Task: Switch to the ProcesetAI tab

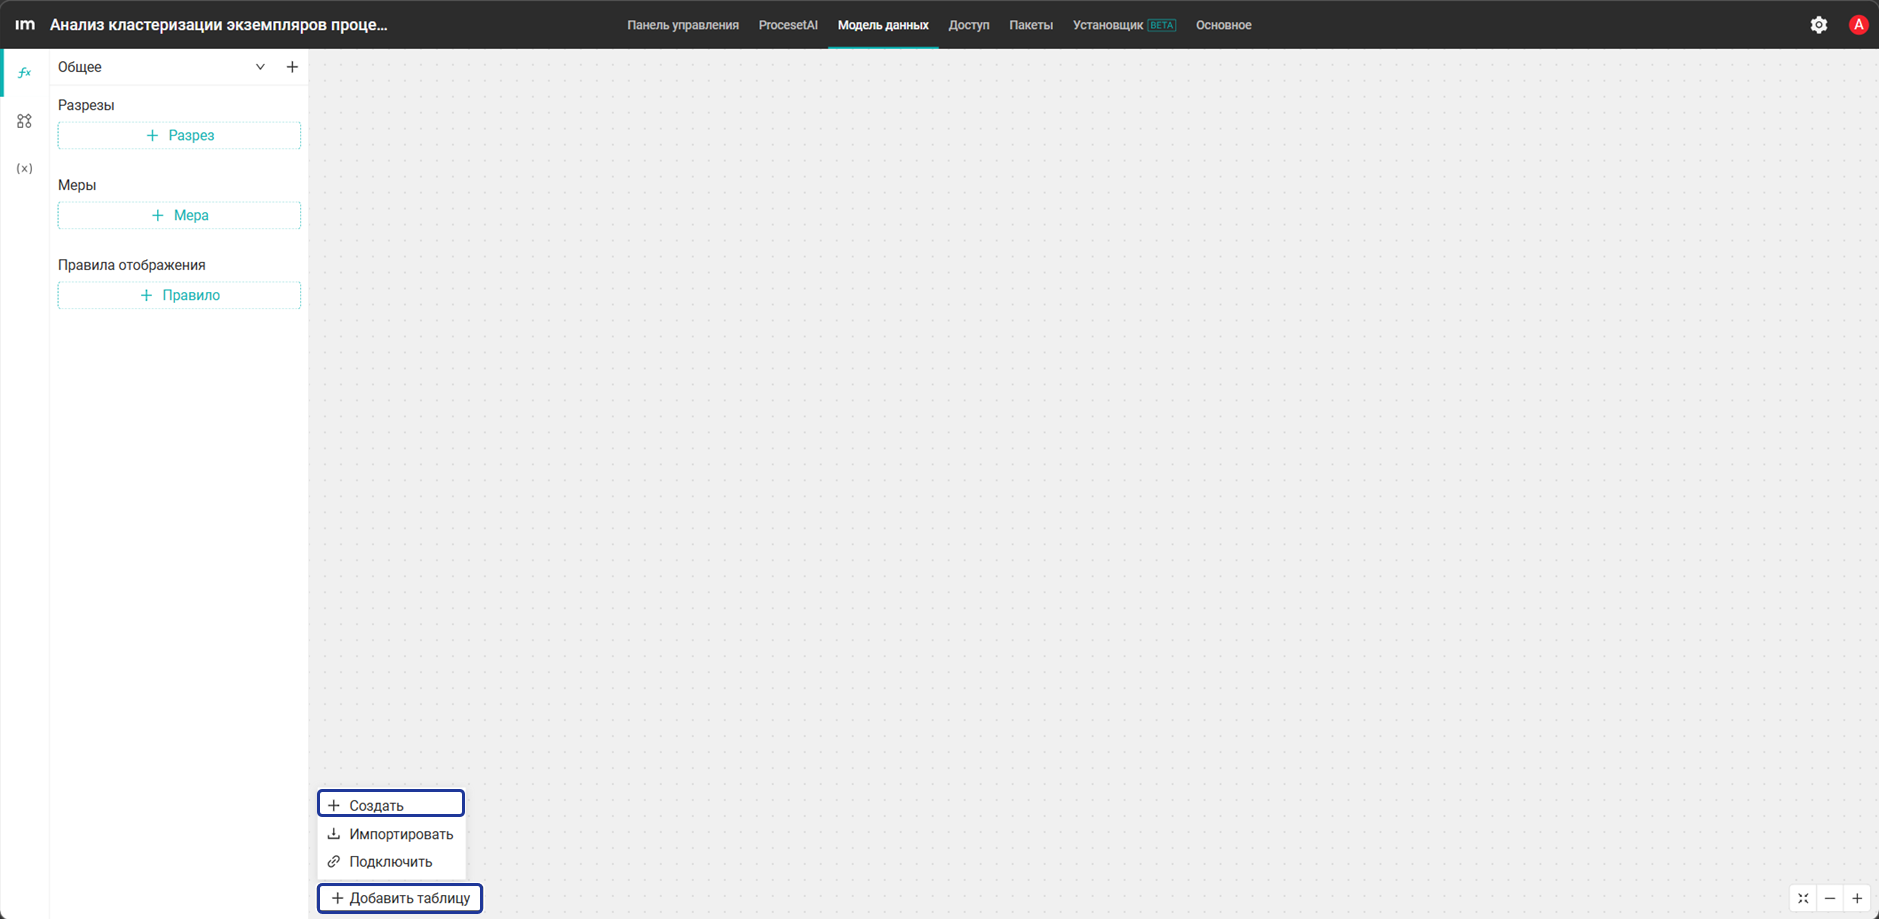Action: [788, 25]
